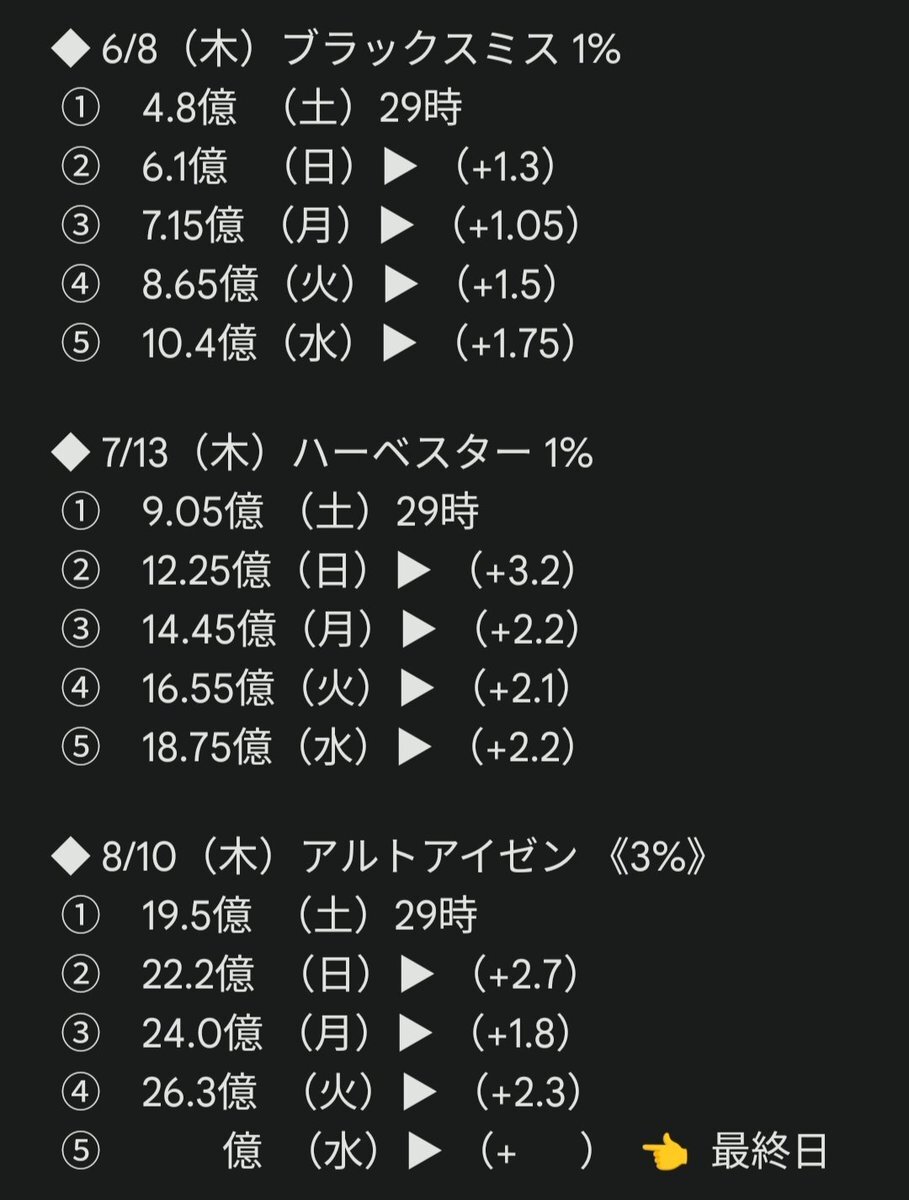
Task: Click the play triangle beside 10.4億（水）
Action: click(400, 344)
